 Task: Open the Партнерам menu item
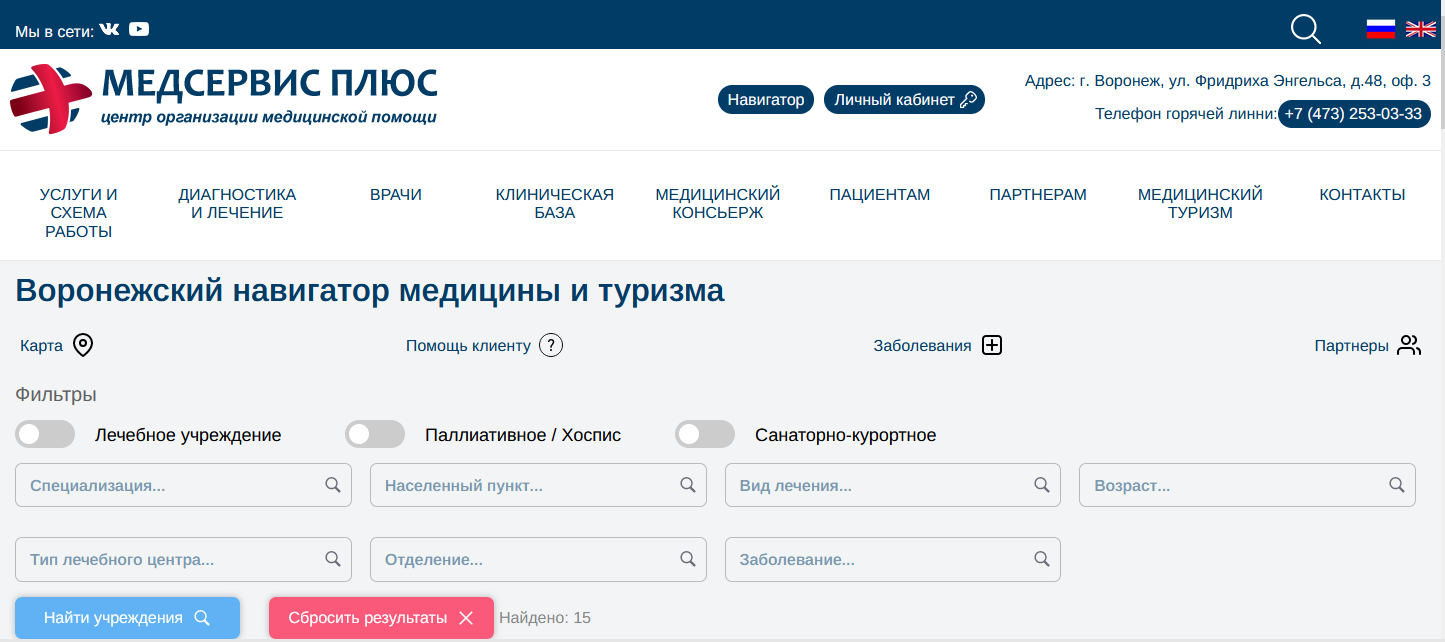[1038, 195]
